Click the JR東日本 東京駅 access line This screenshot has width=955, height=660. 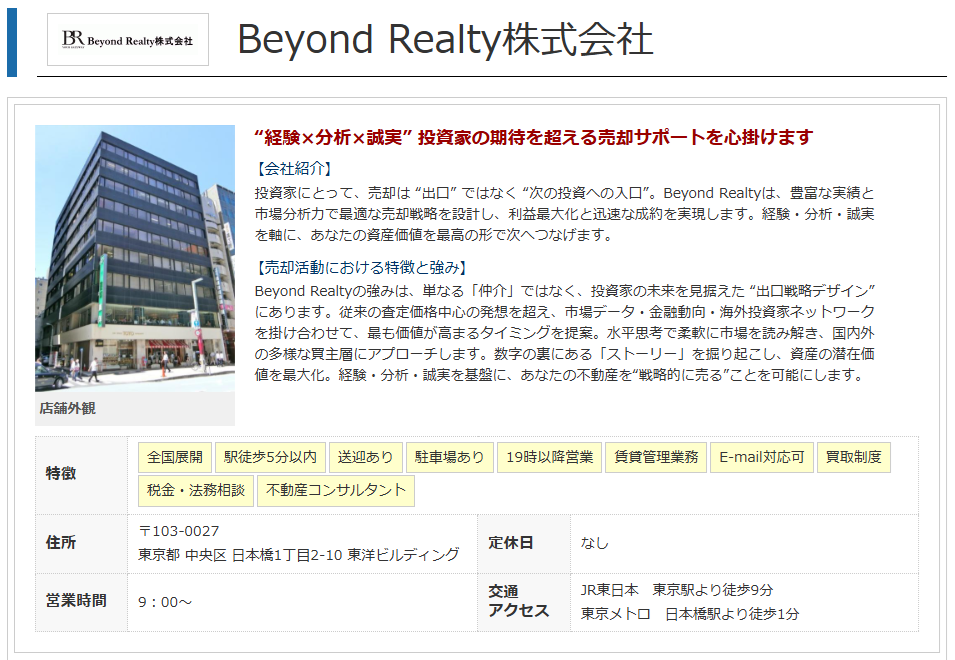677,590
